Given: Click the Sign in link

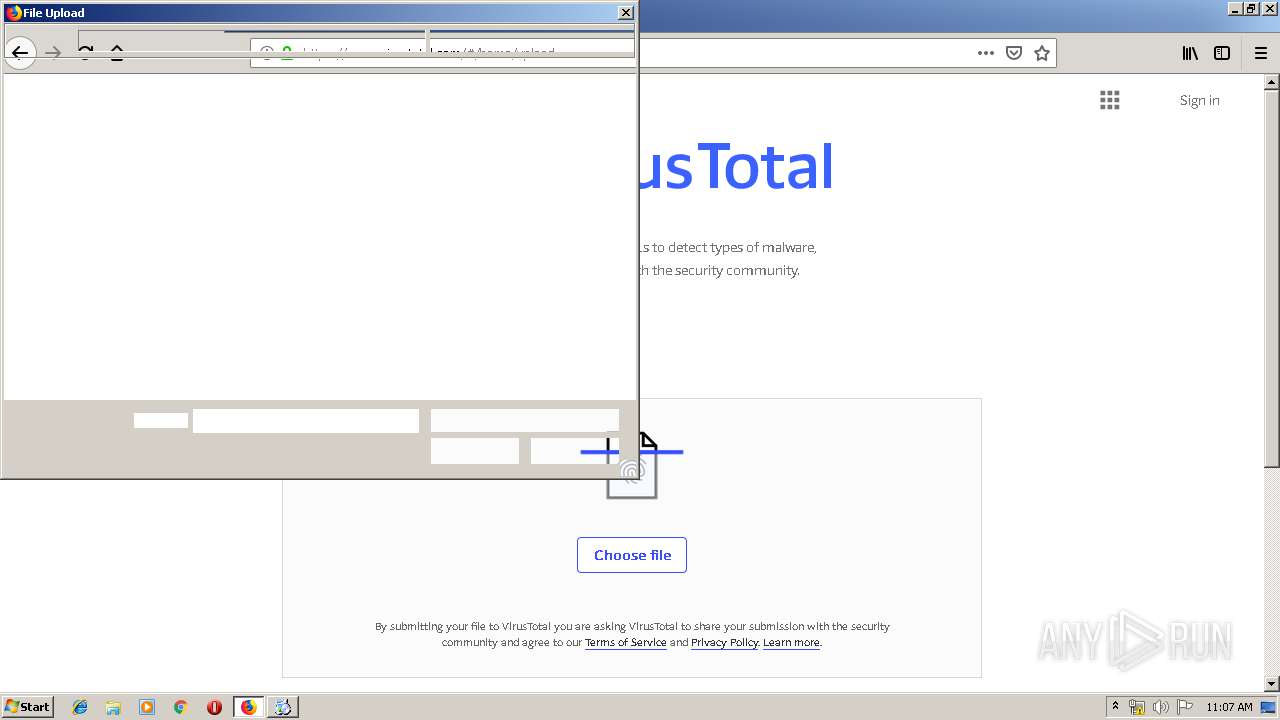Looking at the screenshot, I should pyautogui.click(x=1199, y=100).
